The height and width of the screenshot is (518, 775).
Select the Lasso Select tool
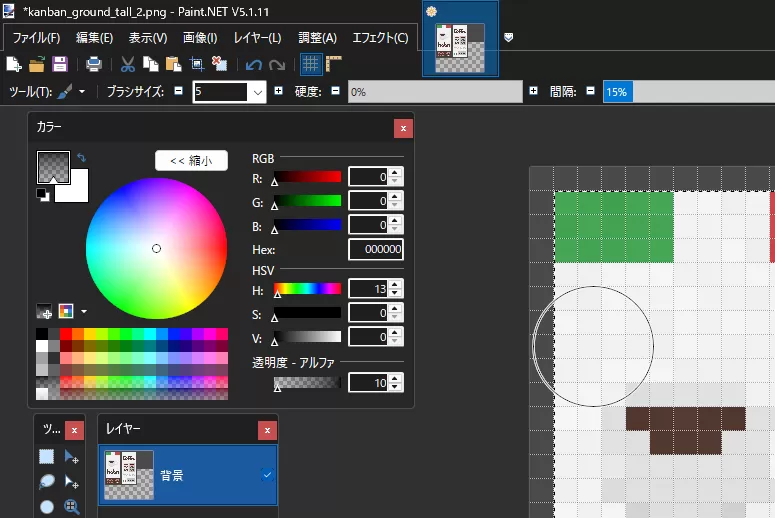47,482
